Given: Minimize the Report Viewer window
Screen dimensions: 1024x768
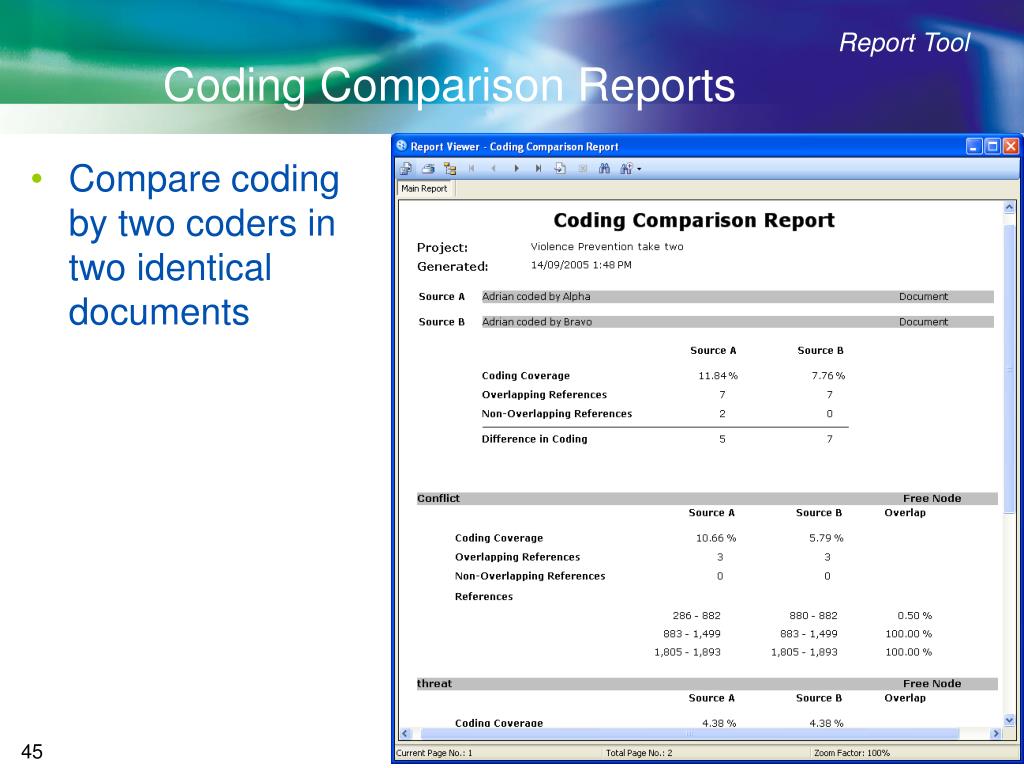Looking at the screenshot, I should [974, 146].
